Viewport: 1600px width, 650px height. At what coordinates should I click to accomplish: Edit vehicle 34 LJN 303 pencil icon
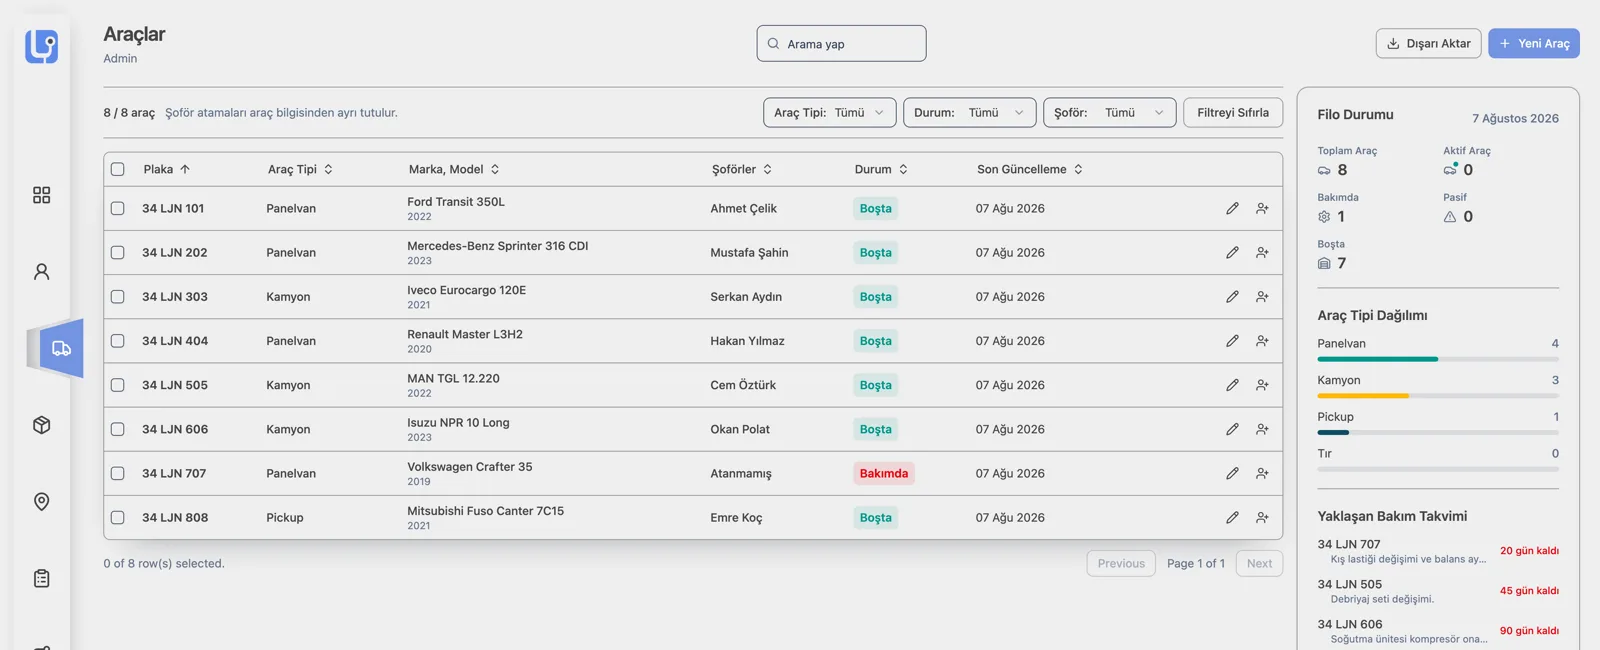(x=1232, y=296)
